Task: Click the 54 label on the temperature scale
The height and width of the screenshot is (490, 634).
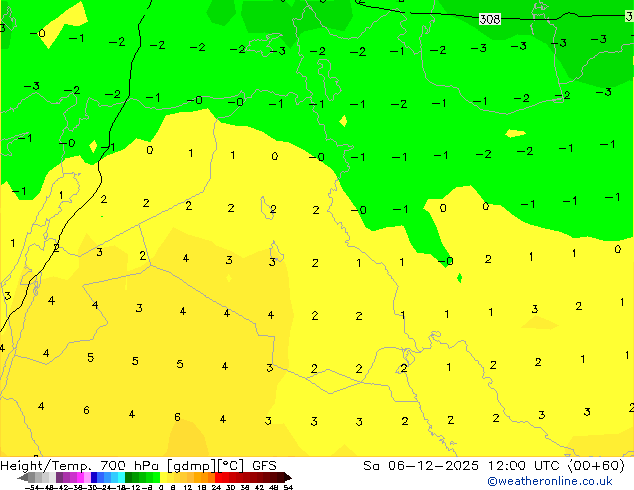Action: (x=288, y=487)
